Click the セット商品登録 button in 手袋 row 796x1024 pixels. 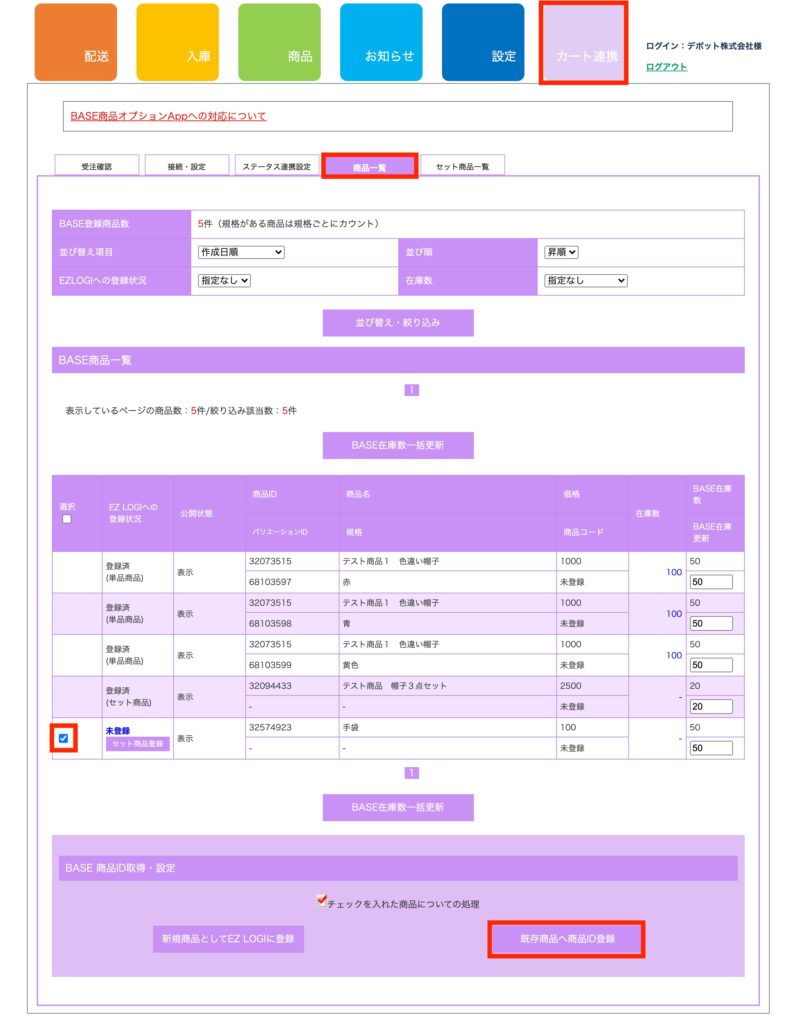coord(137,744)
